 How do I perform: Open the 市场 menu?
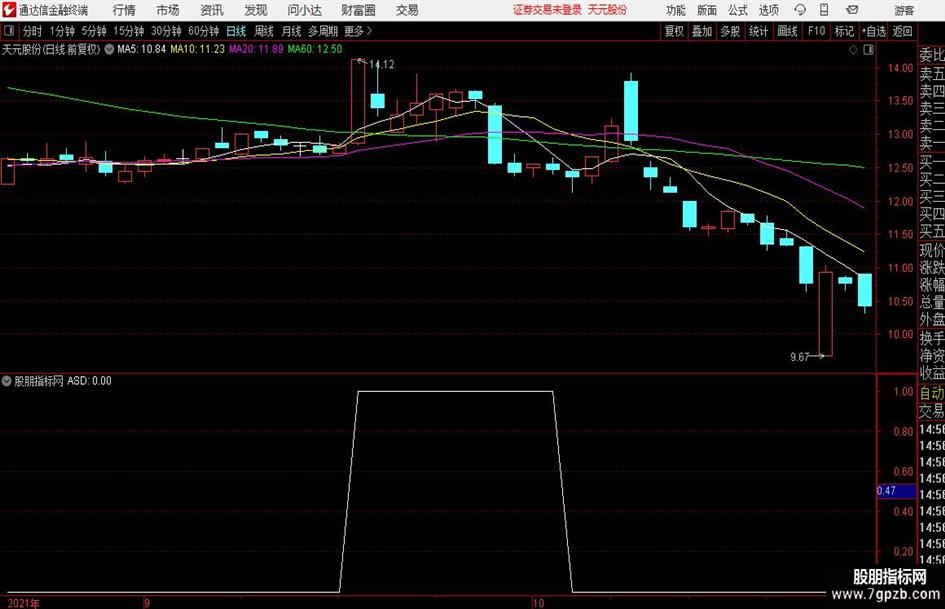tap(168, 10)
